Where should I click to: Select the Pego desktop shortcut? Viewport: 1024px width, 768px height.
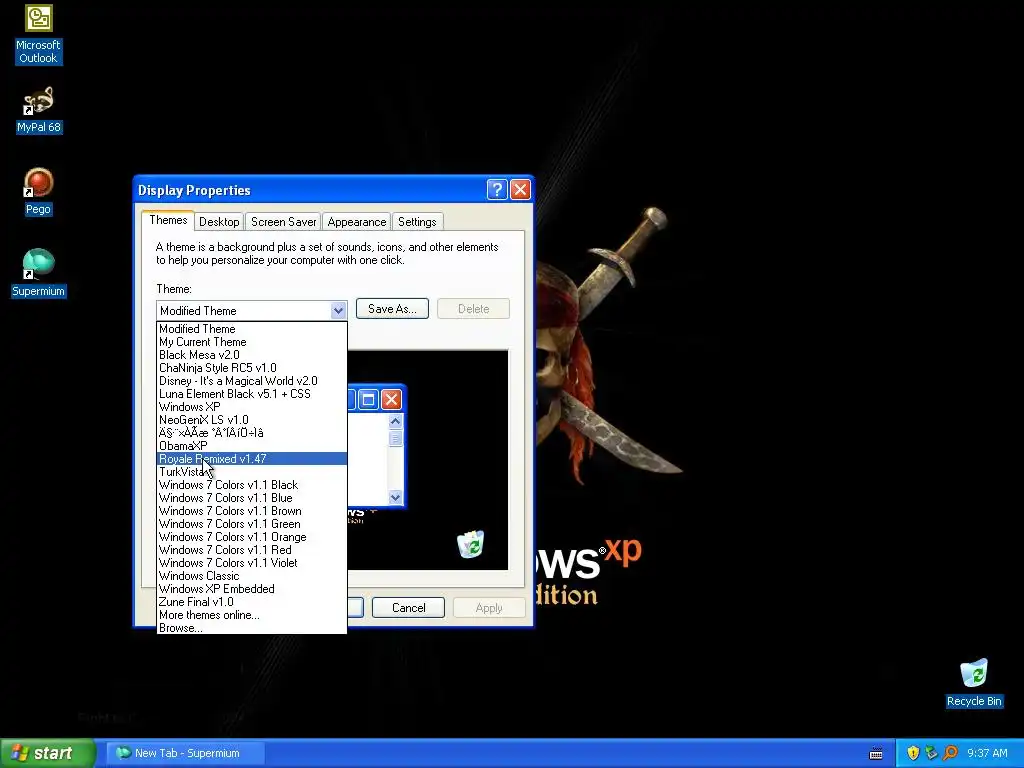(39, 192)
